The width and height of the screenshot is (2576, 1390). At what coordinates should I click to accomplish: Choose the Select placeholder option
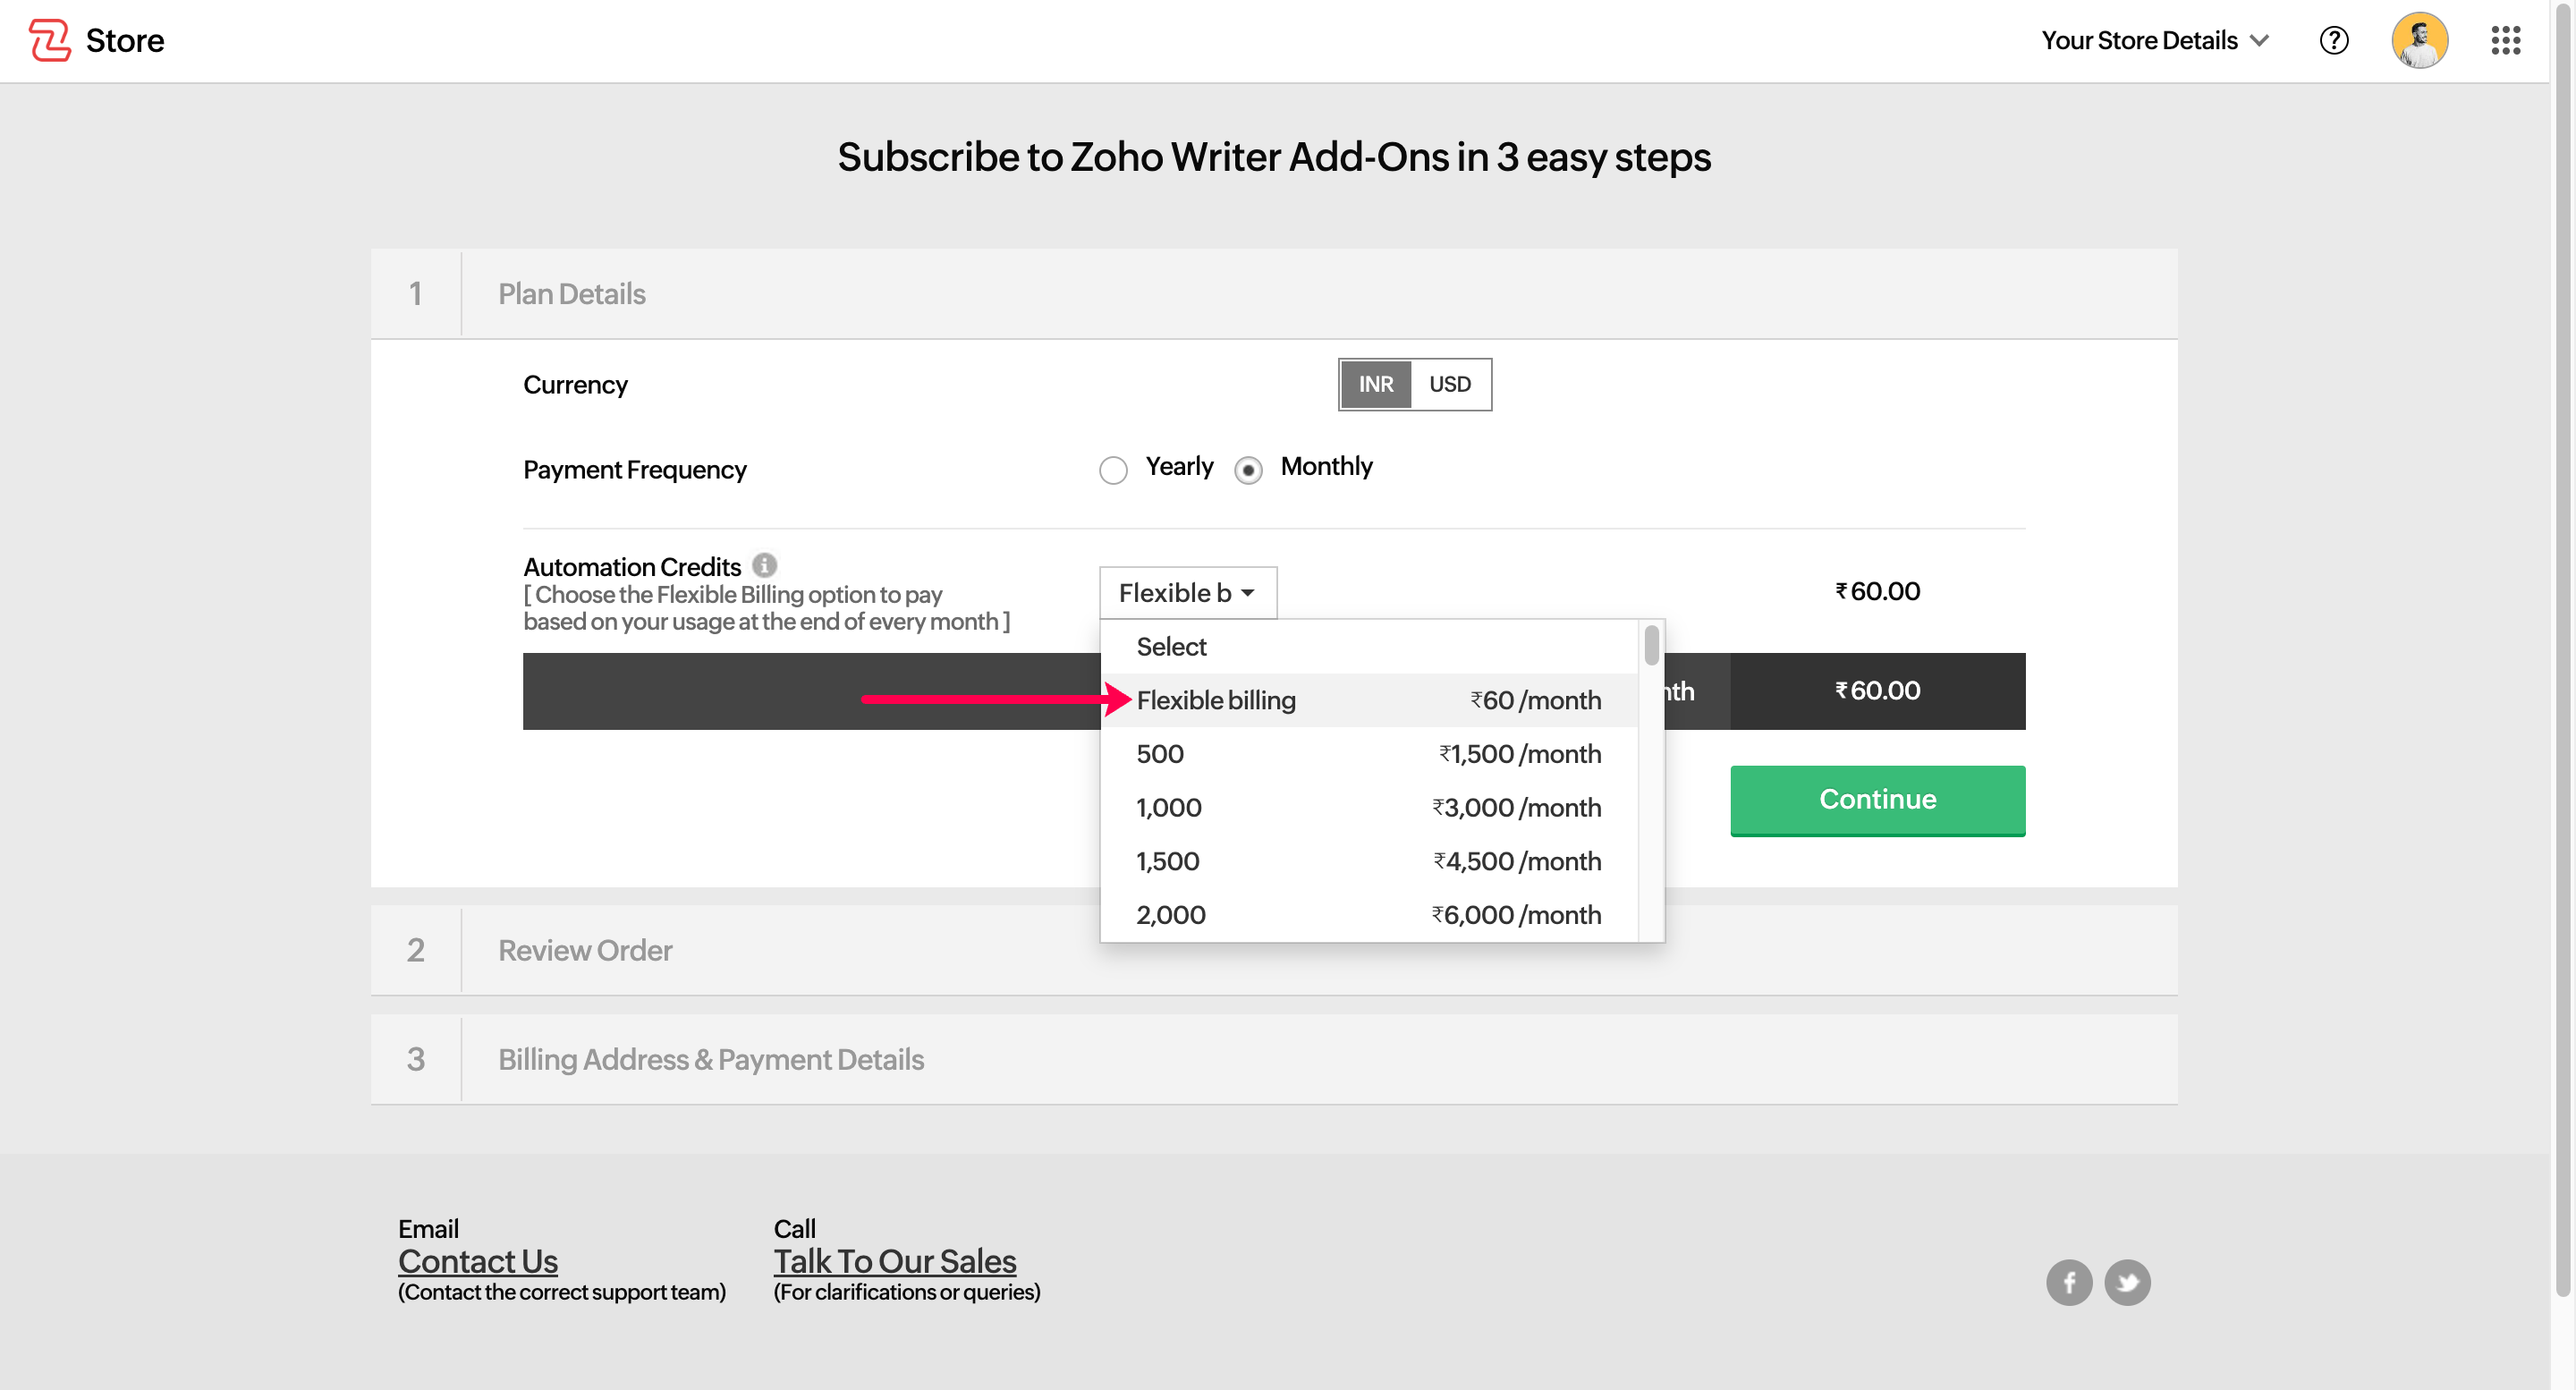1368,646
